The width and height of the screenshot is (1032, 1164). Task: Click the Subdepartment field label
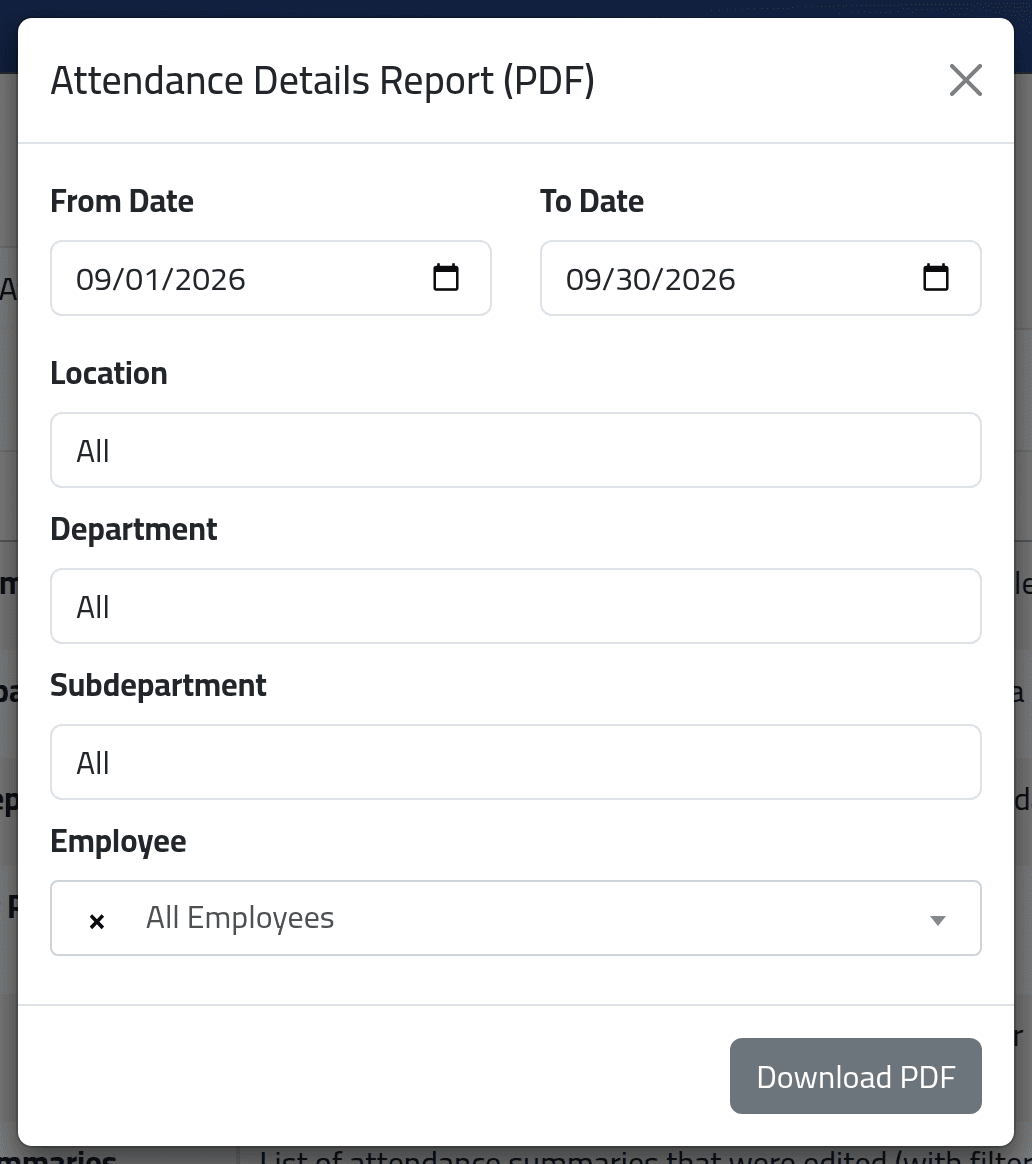click(158, 685)
